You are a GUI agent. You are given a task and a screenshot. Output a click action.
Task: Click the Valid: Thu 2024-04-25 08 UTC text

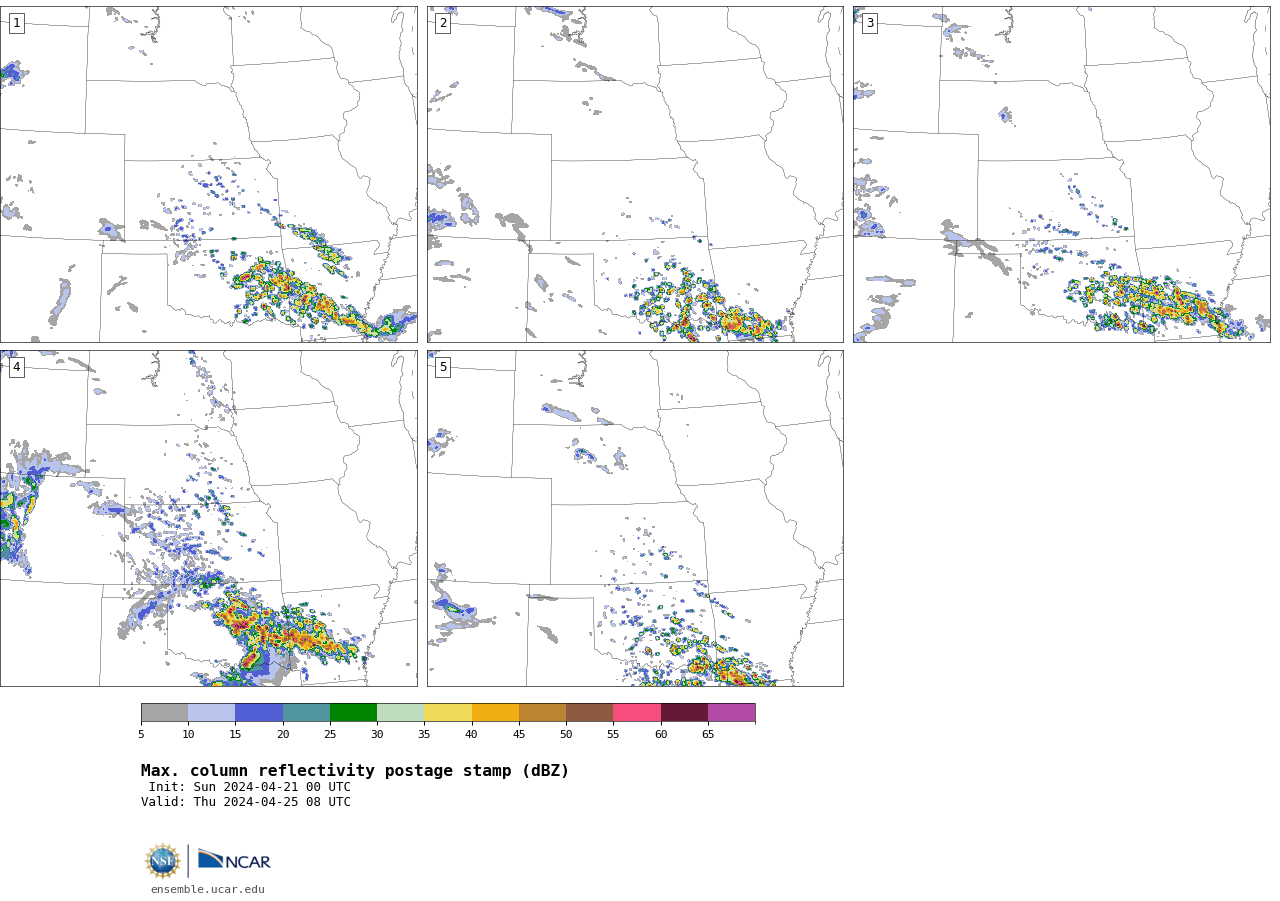246,802
